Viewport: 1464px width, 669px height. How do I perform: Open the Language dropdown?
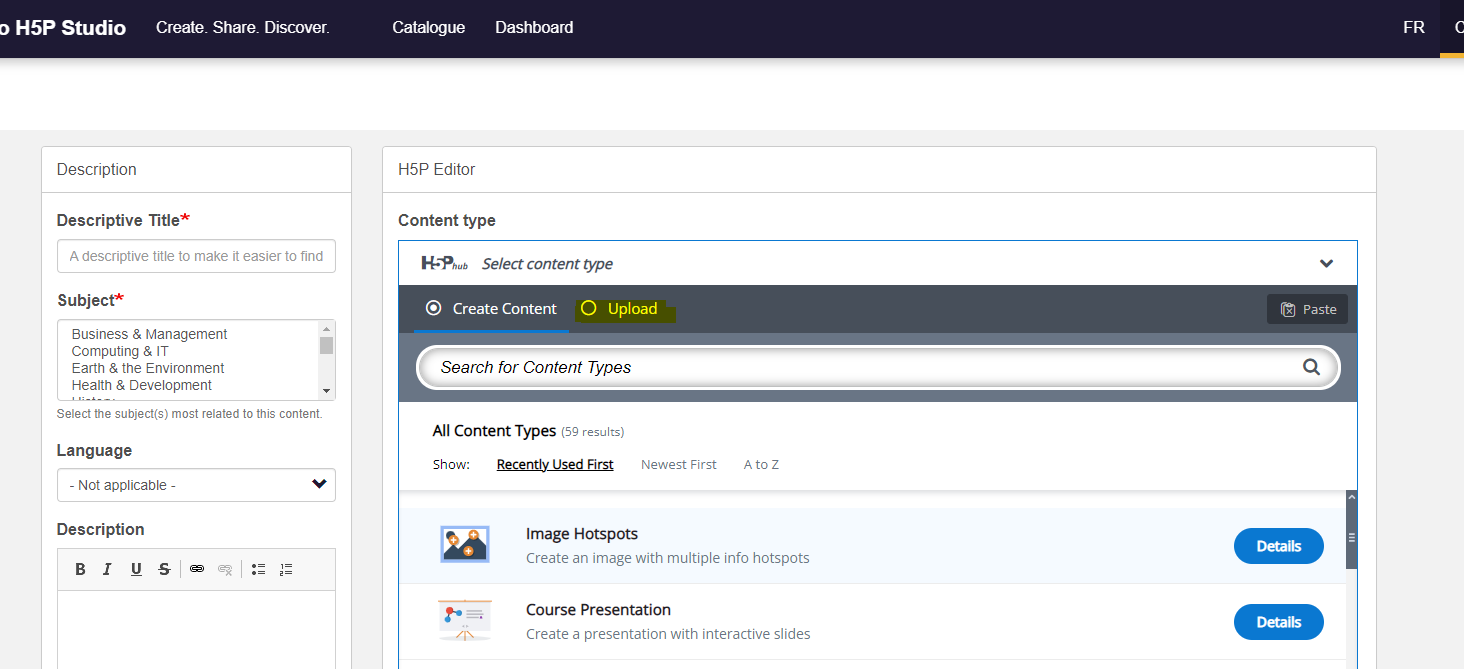(196, 485)
